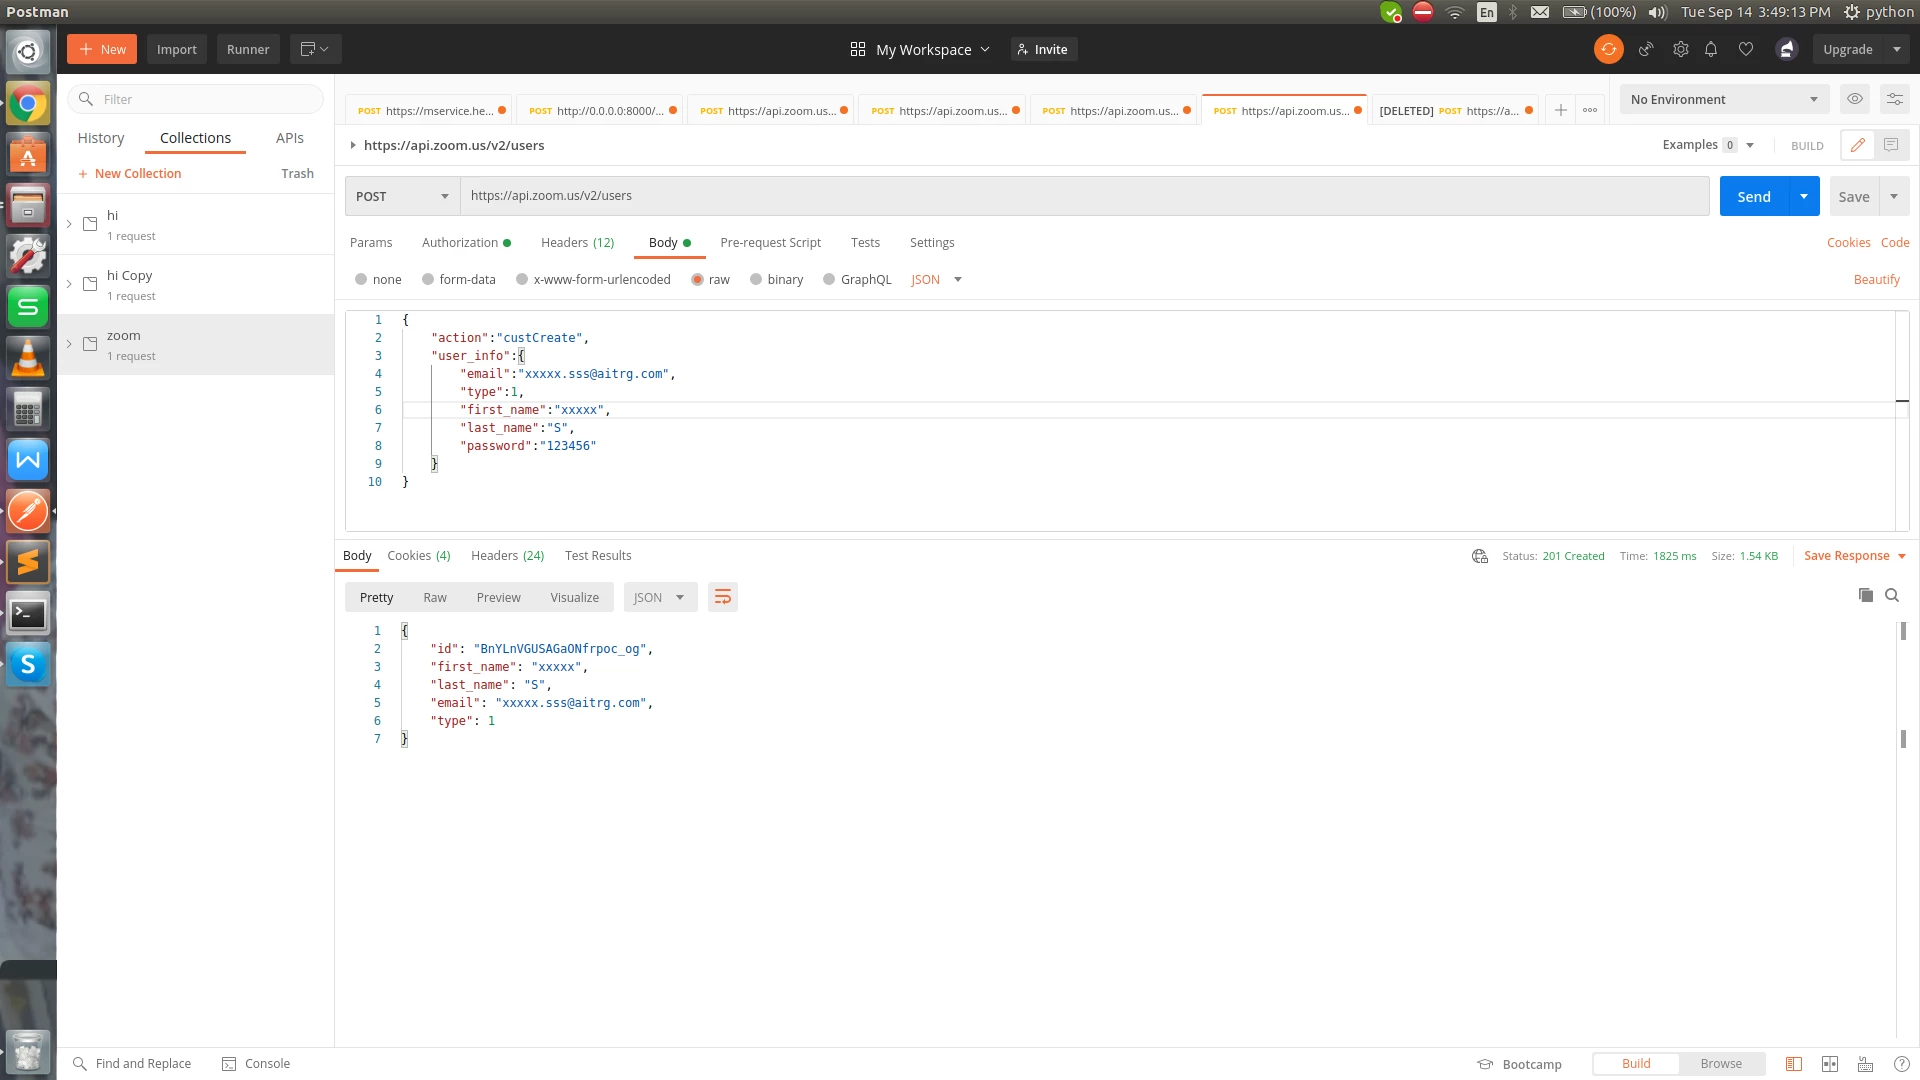Click the new tab plus icon
The width and height of the screenshot is (1920, 1080).
coord(1560,110)
